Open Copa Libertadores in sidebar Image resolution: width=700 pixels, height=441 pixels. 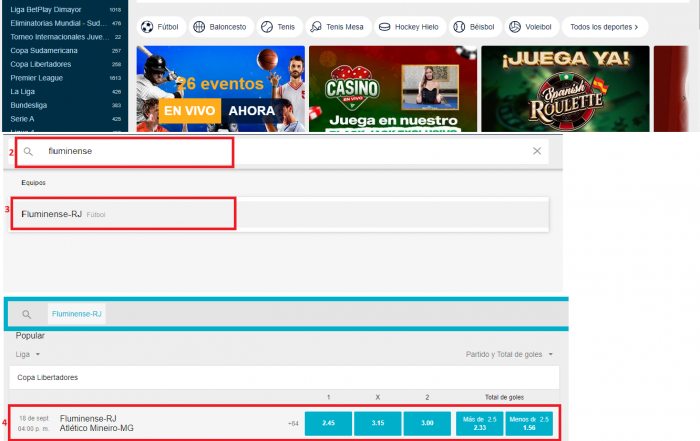[65, 64]
